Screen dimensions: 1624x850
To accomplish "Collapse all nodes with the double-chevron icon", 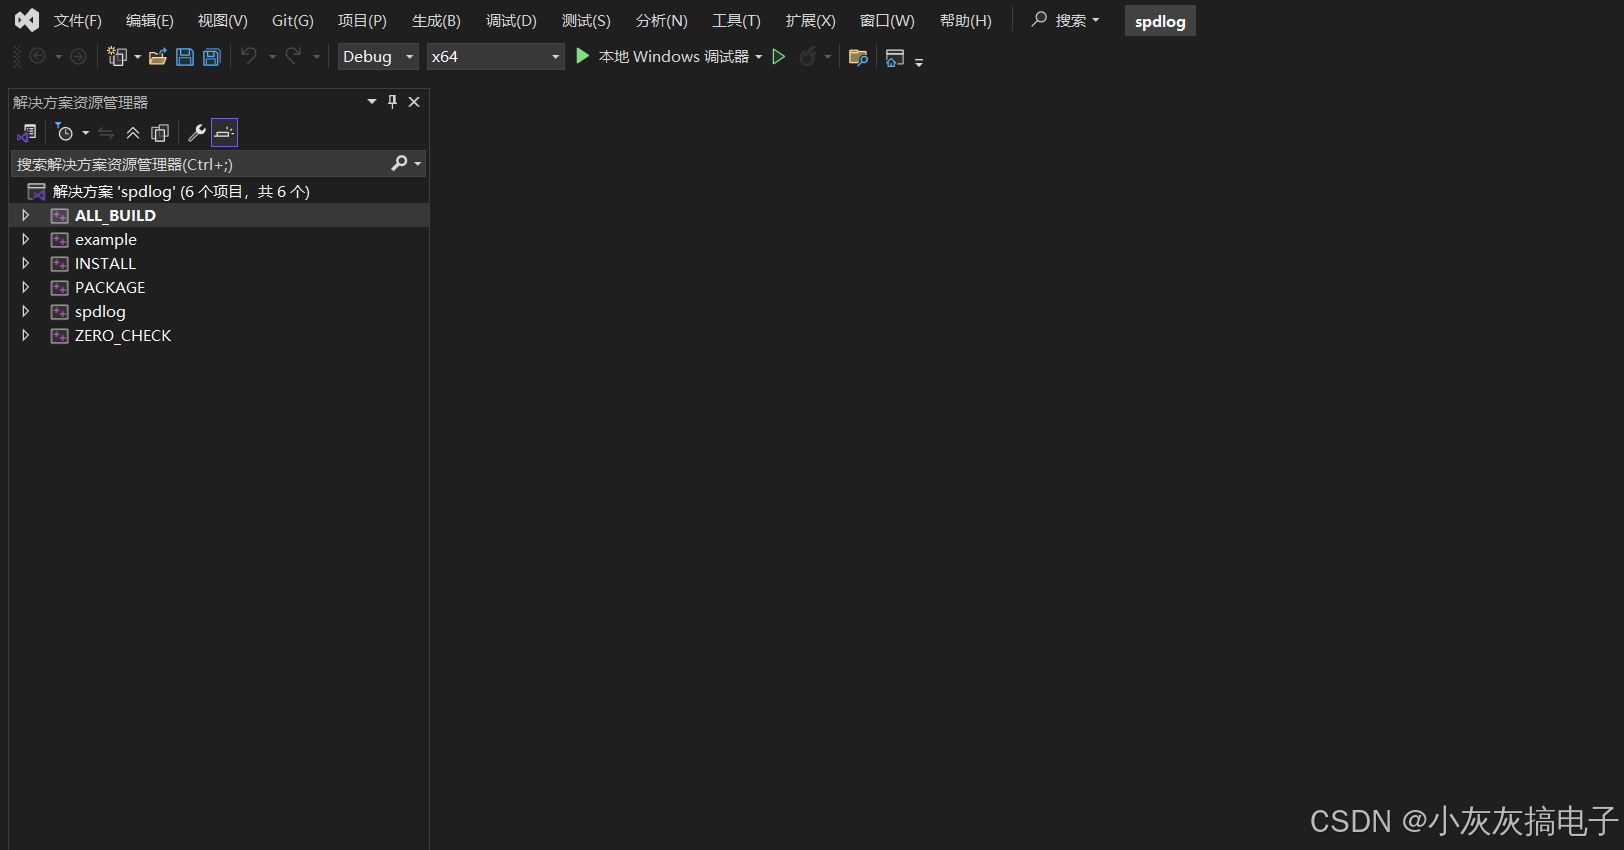I will 133,133.
